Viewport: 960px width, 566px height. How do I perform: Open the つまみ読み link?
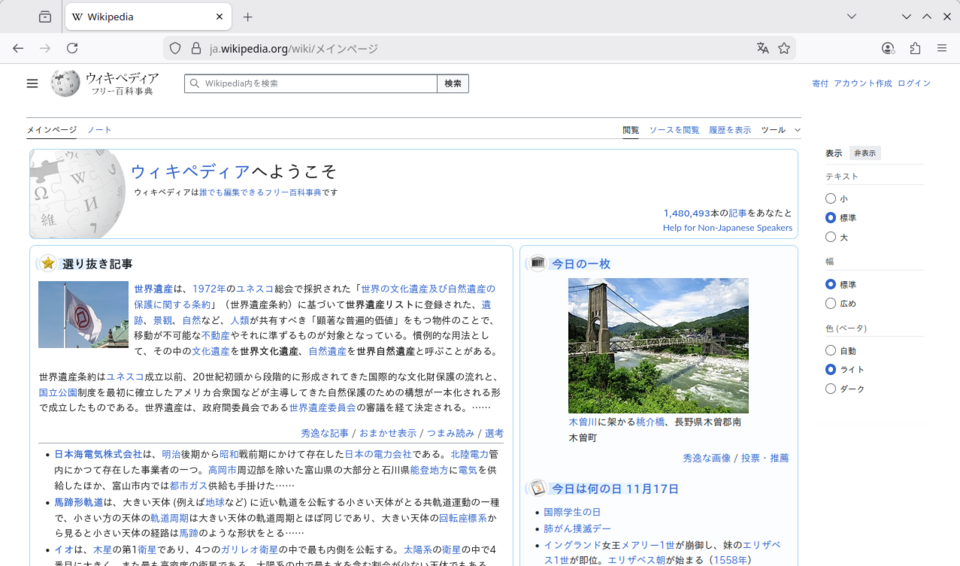coord(450,433)
